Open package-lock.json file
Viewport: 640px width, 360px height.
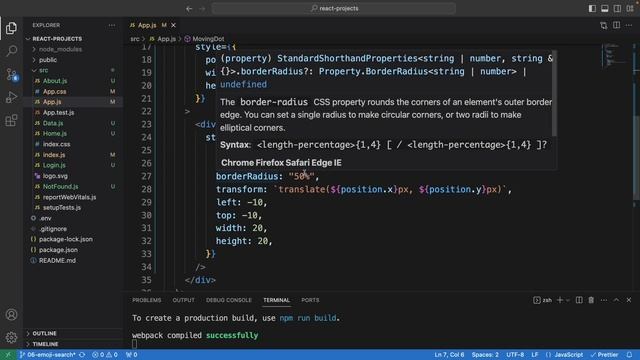pyautogui.click(x=65, y=239)
